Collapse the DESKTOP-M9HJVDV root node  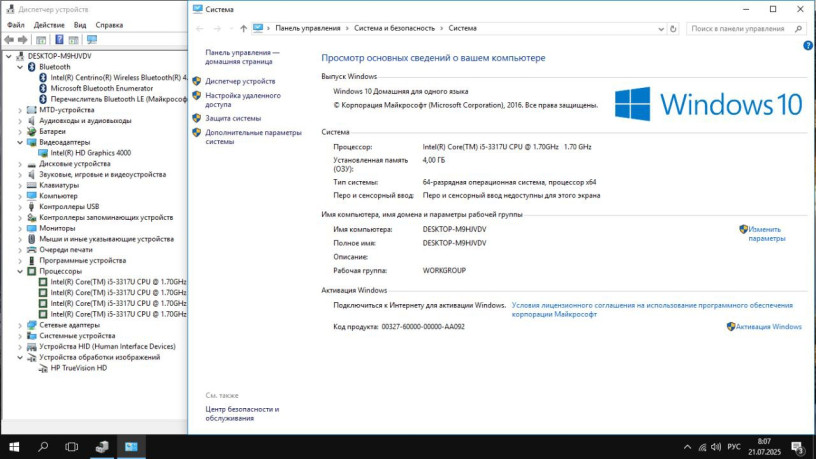pyautogui.click(x=9, y=56)
